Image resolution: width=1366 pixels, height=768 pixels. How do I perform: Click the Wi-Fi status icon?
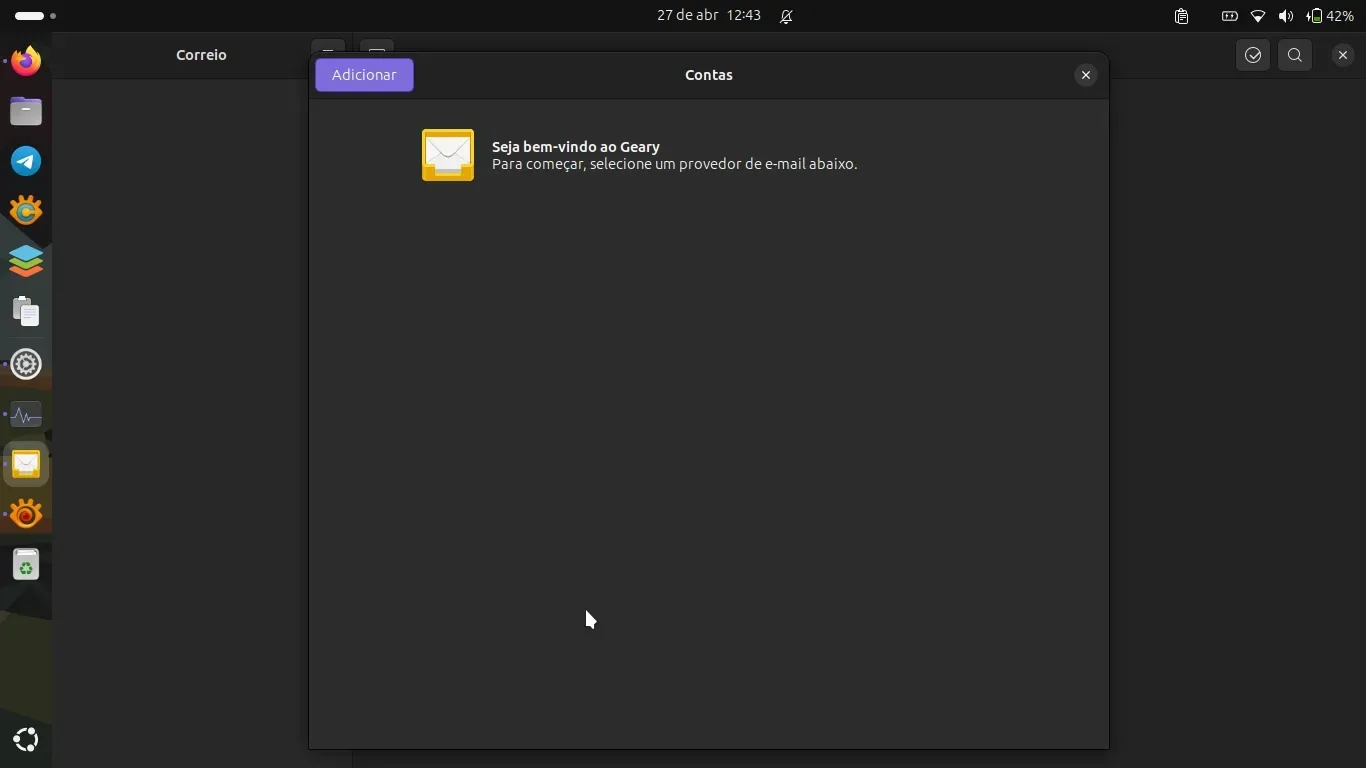click(x=1258, y=16)
